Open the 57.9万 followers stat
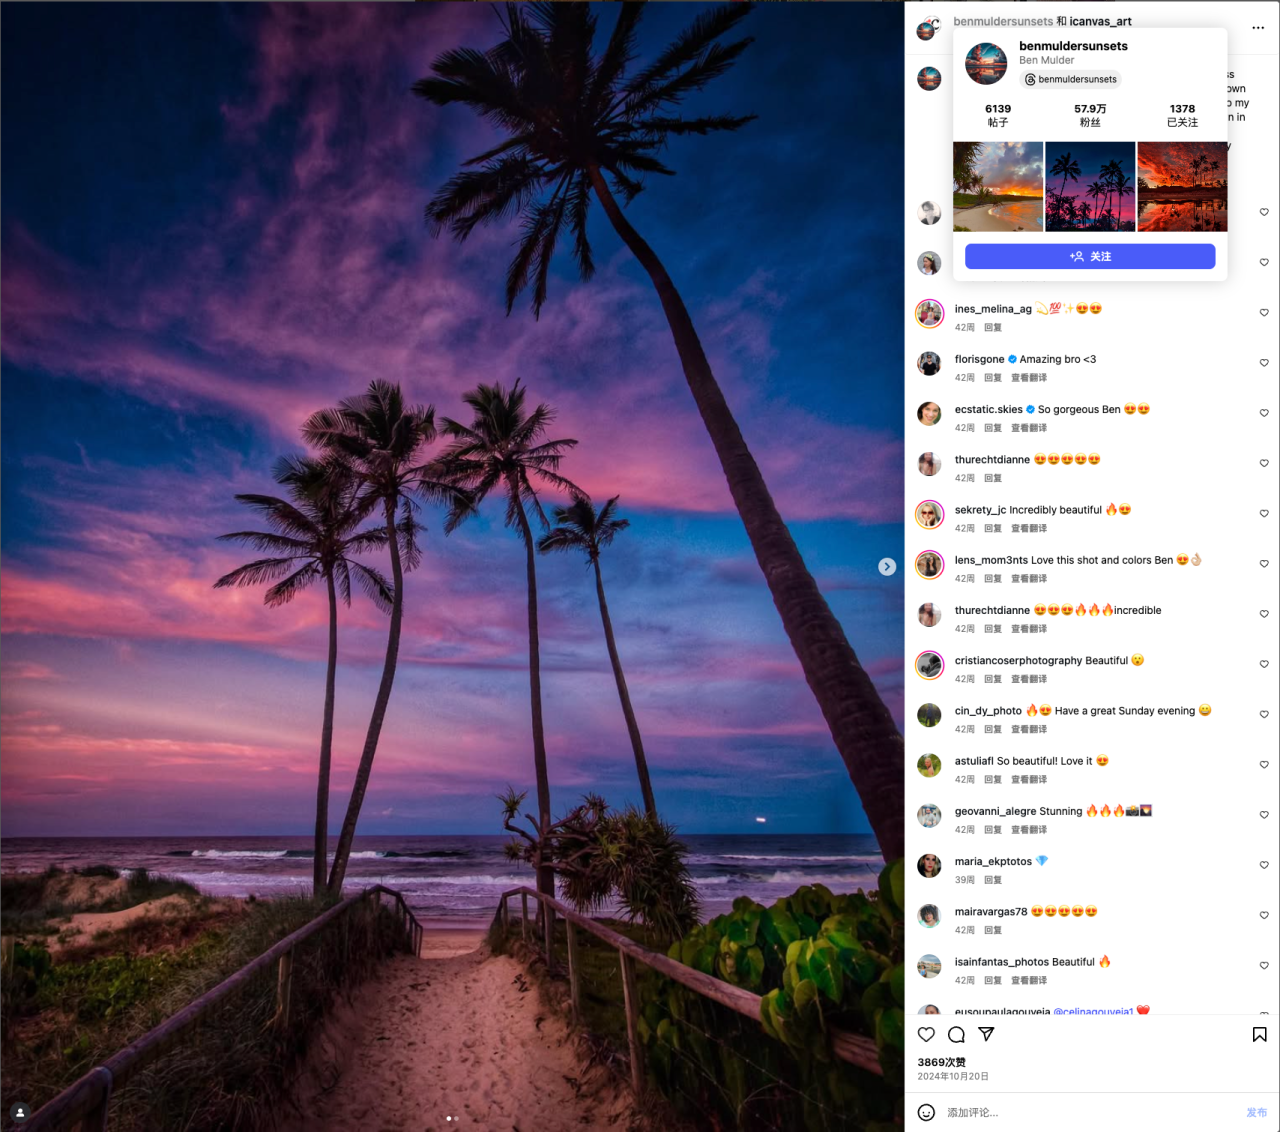This screenshot has height=1132, width=1280. point(1090,115)
